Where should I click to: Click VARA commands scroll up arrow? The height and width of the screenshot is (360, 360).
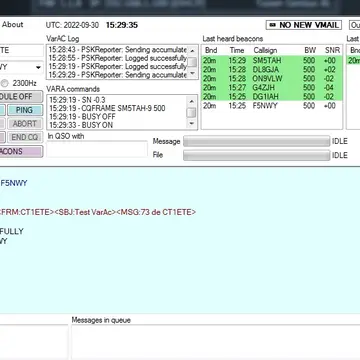click(x=192, y=101)
